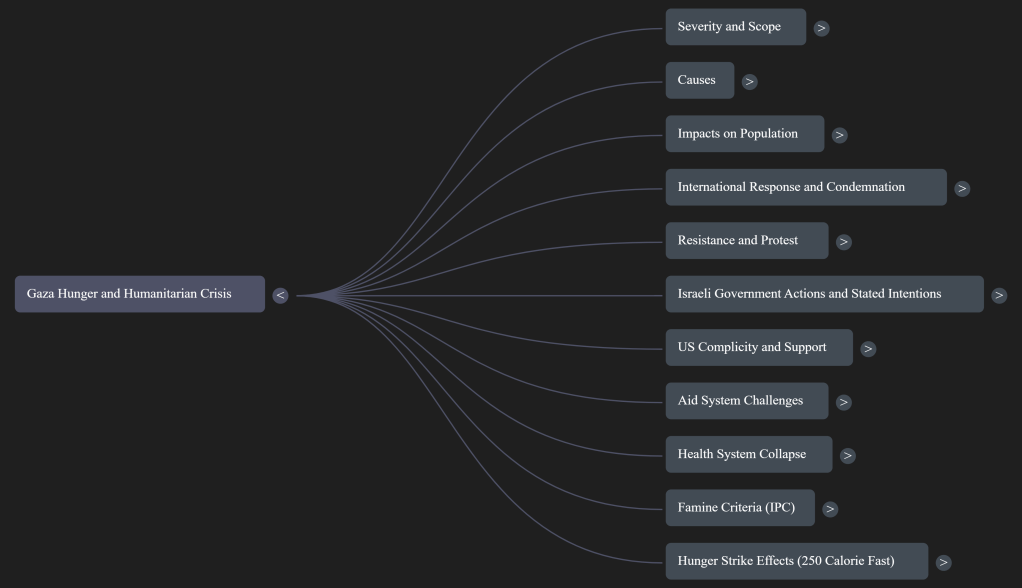The image size is (1022, 588).
Task: Select the Gaza Hunger and Humanitarian Crisis node
Action: click(x=140, y=294)
